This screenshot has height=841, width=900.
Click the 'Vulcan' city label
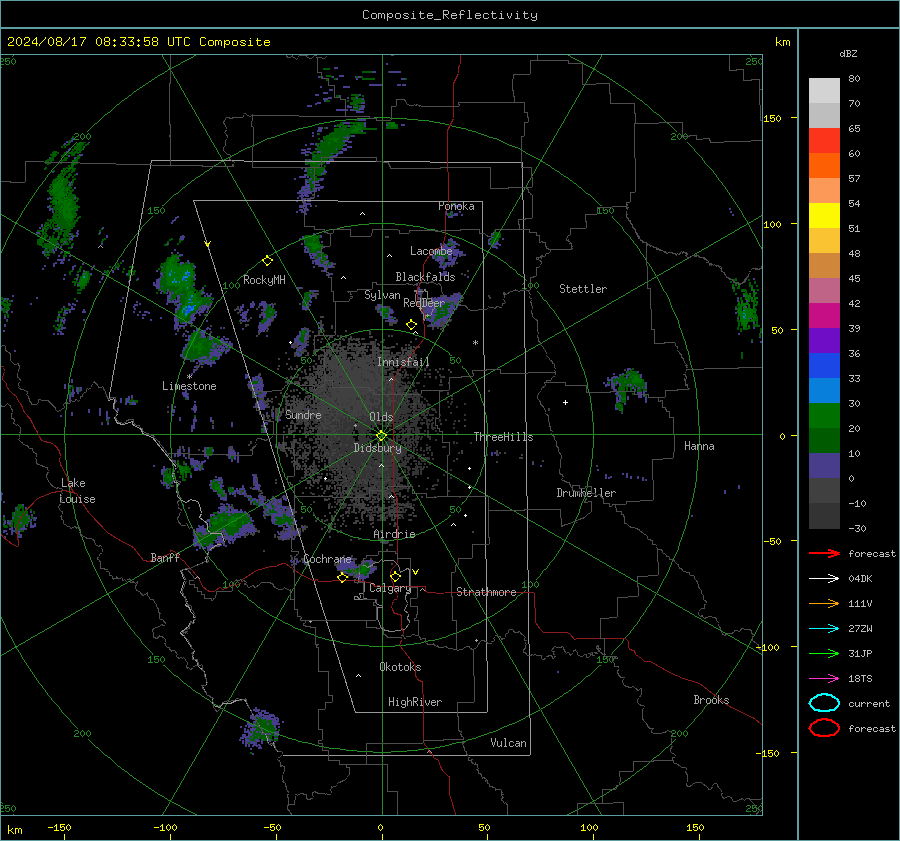point(508,743)
